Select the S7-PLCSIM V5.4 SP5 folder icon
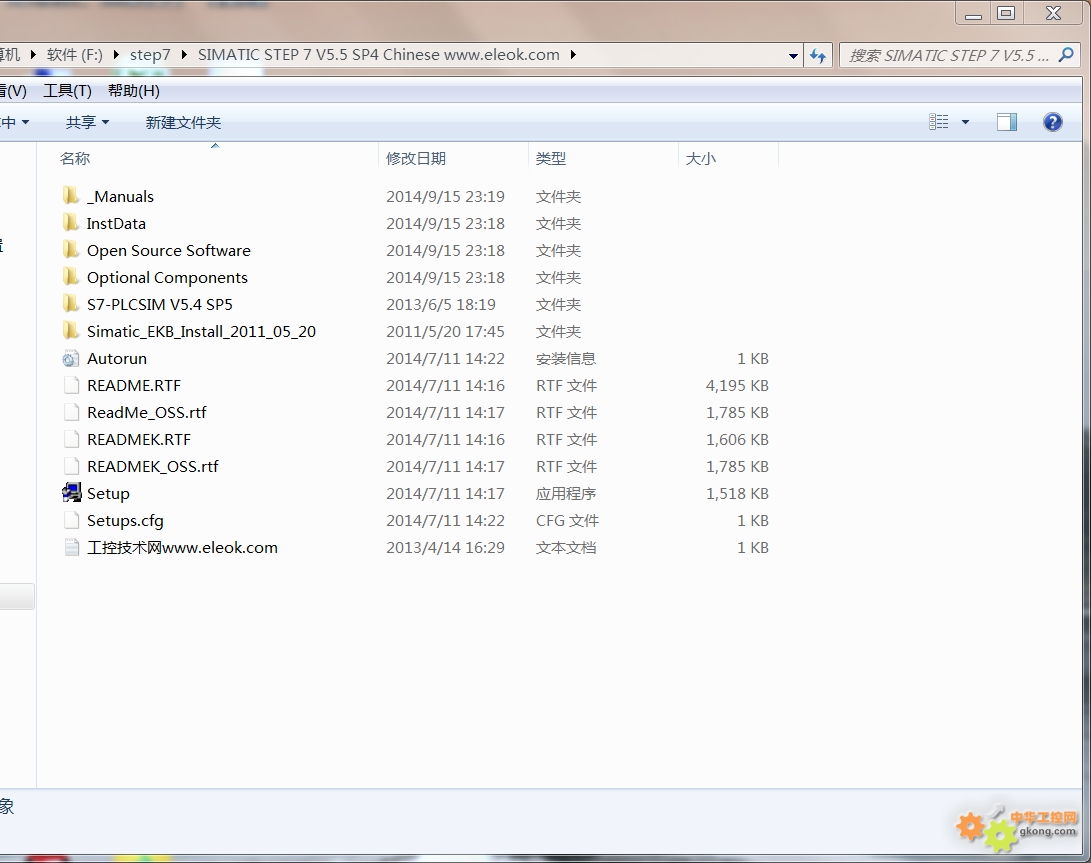Screen dimensions: 1091x863 point(70,305)
